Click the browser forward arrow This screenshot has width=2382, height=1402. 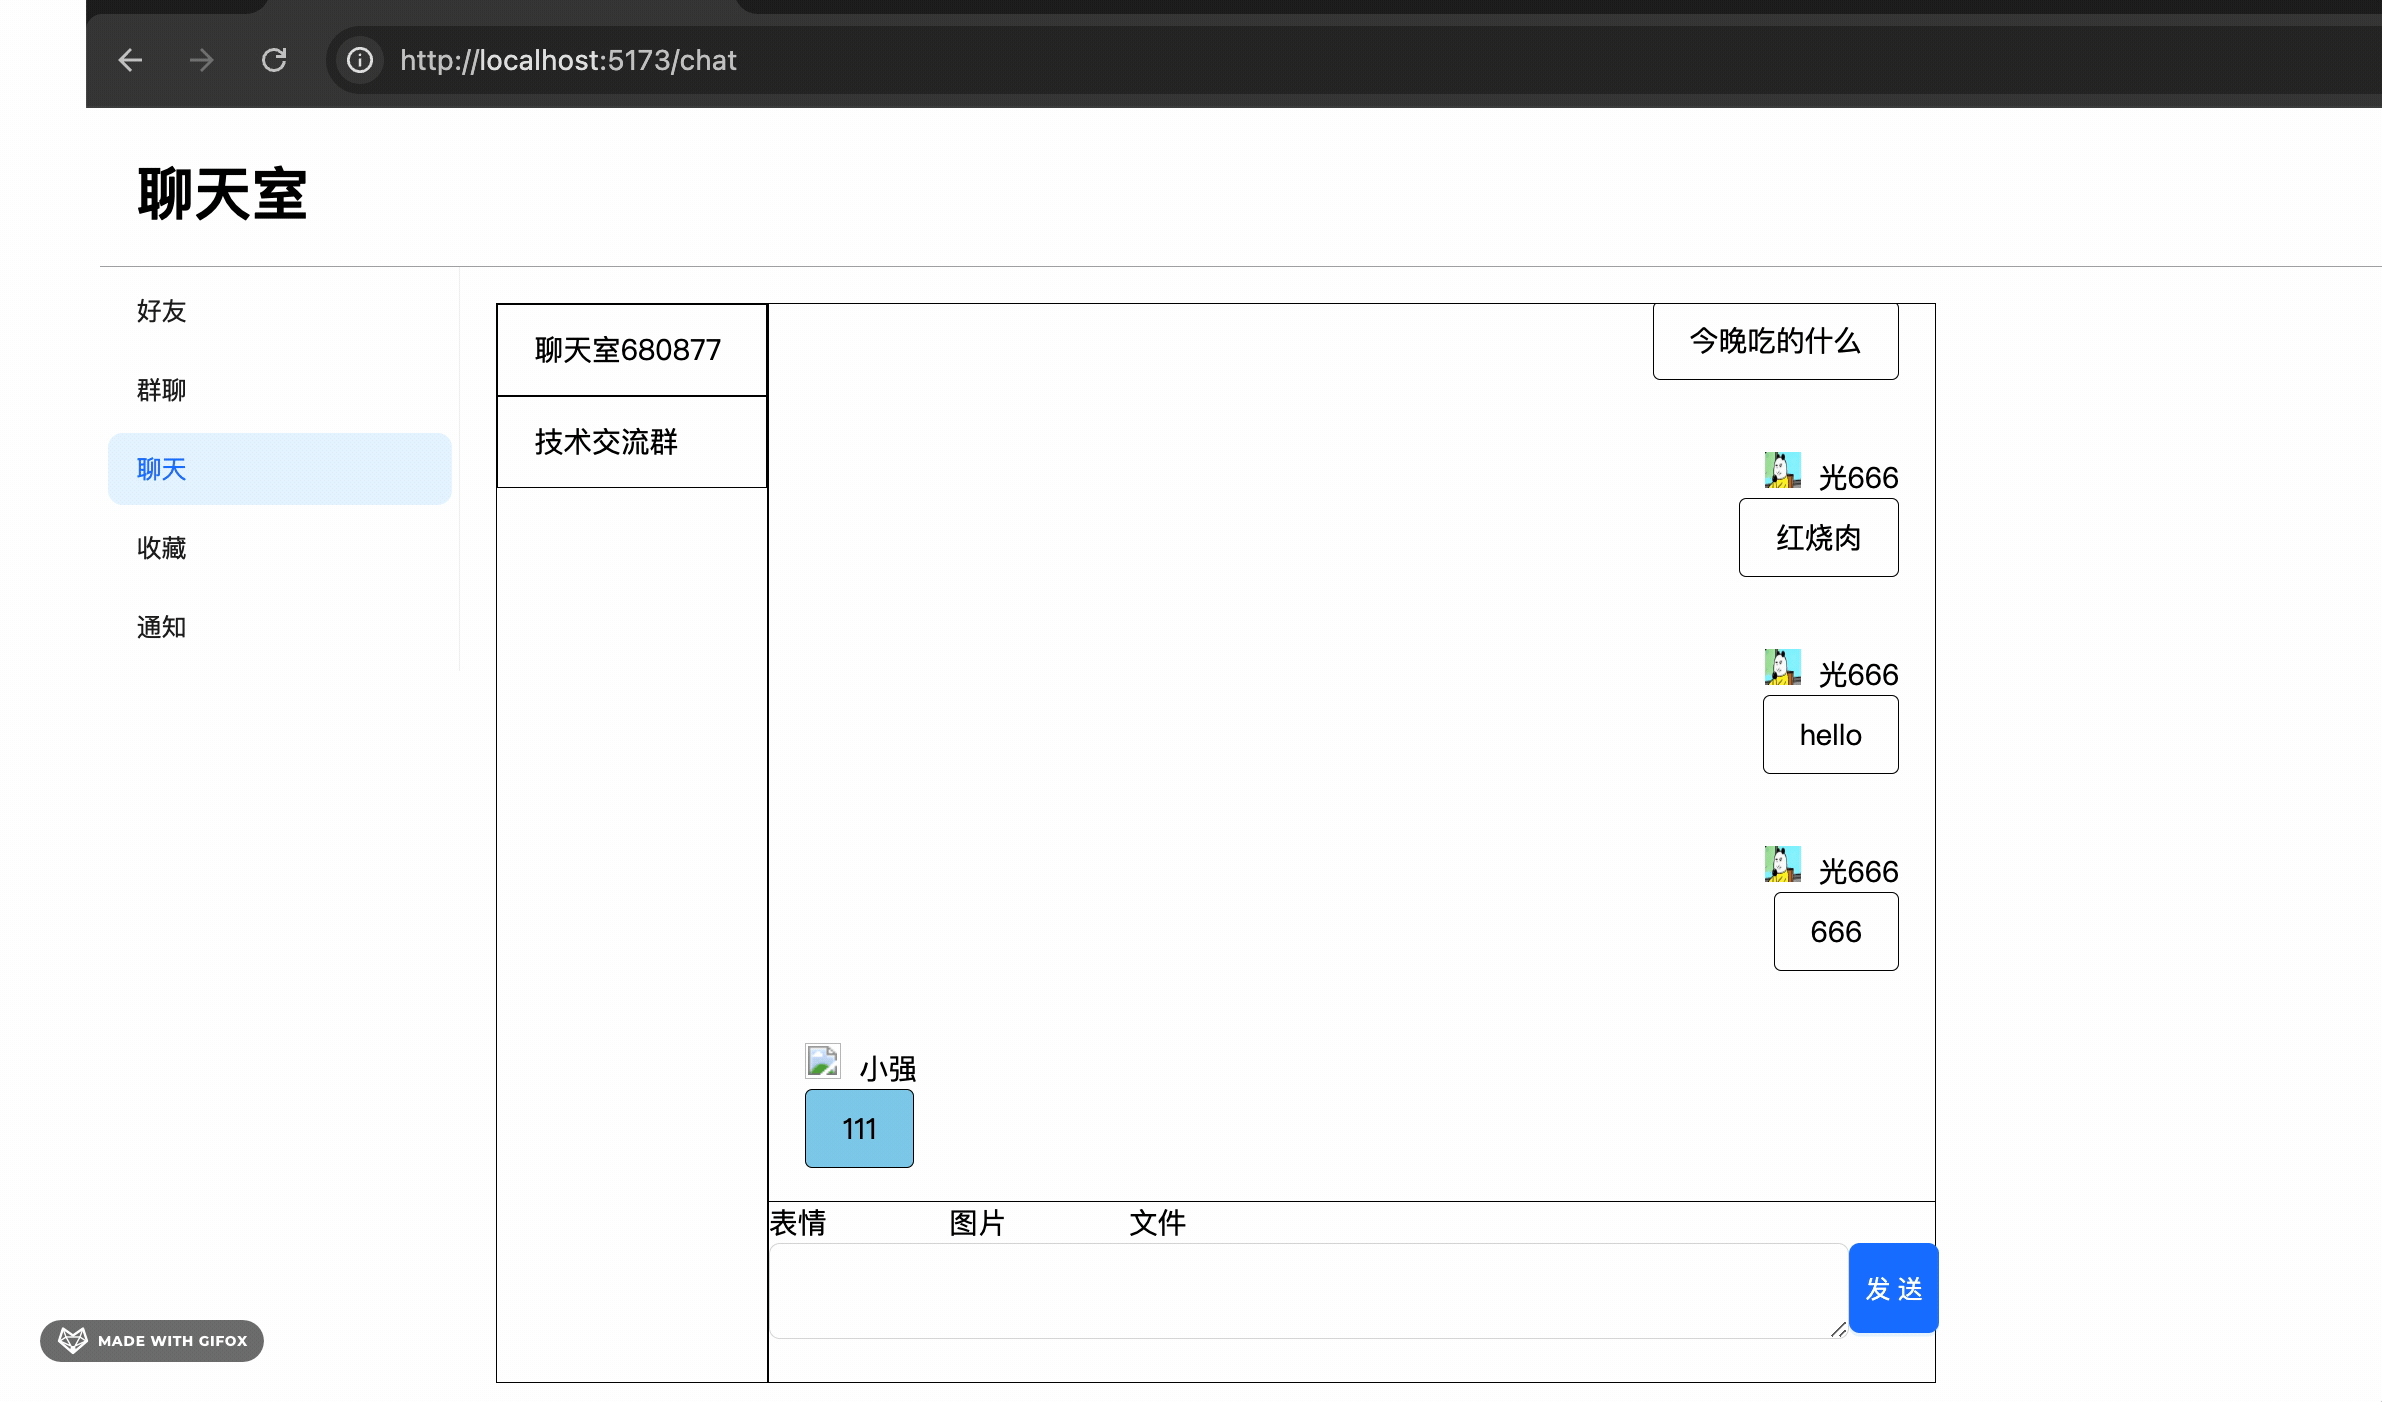tap(202, 60)
